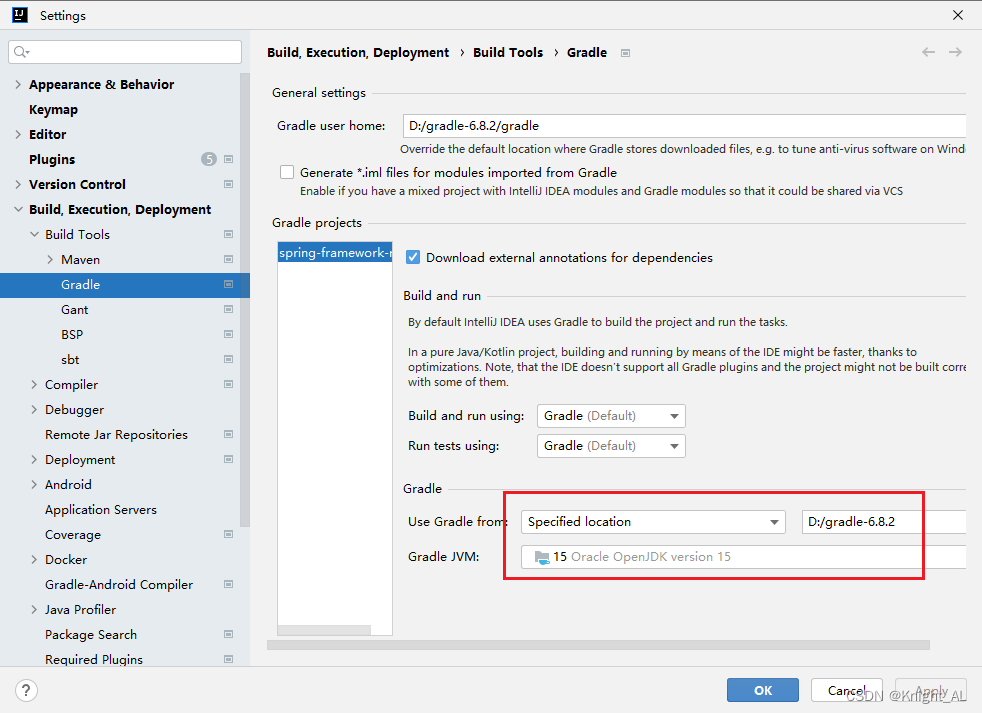Select sbt under Build Tools

point(70,360)
